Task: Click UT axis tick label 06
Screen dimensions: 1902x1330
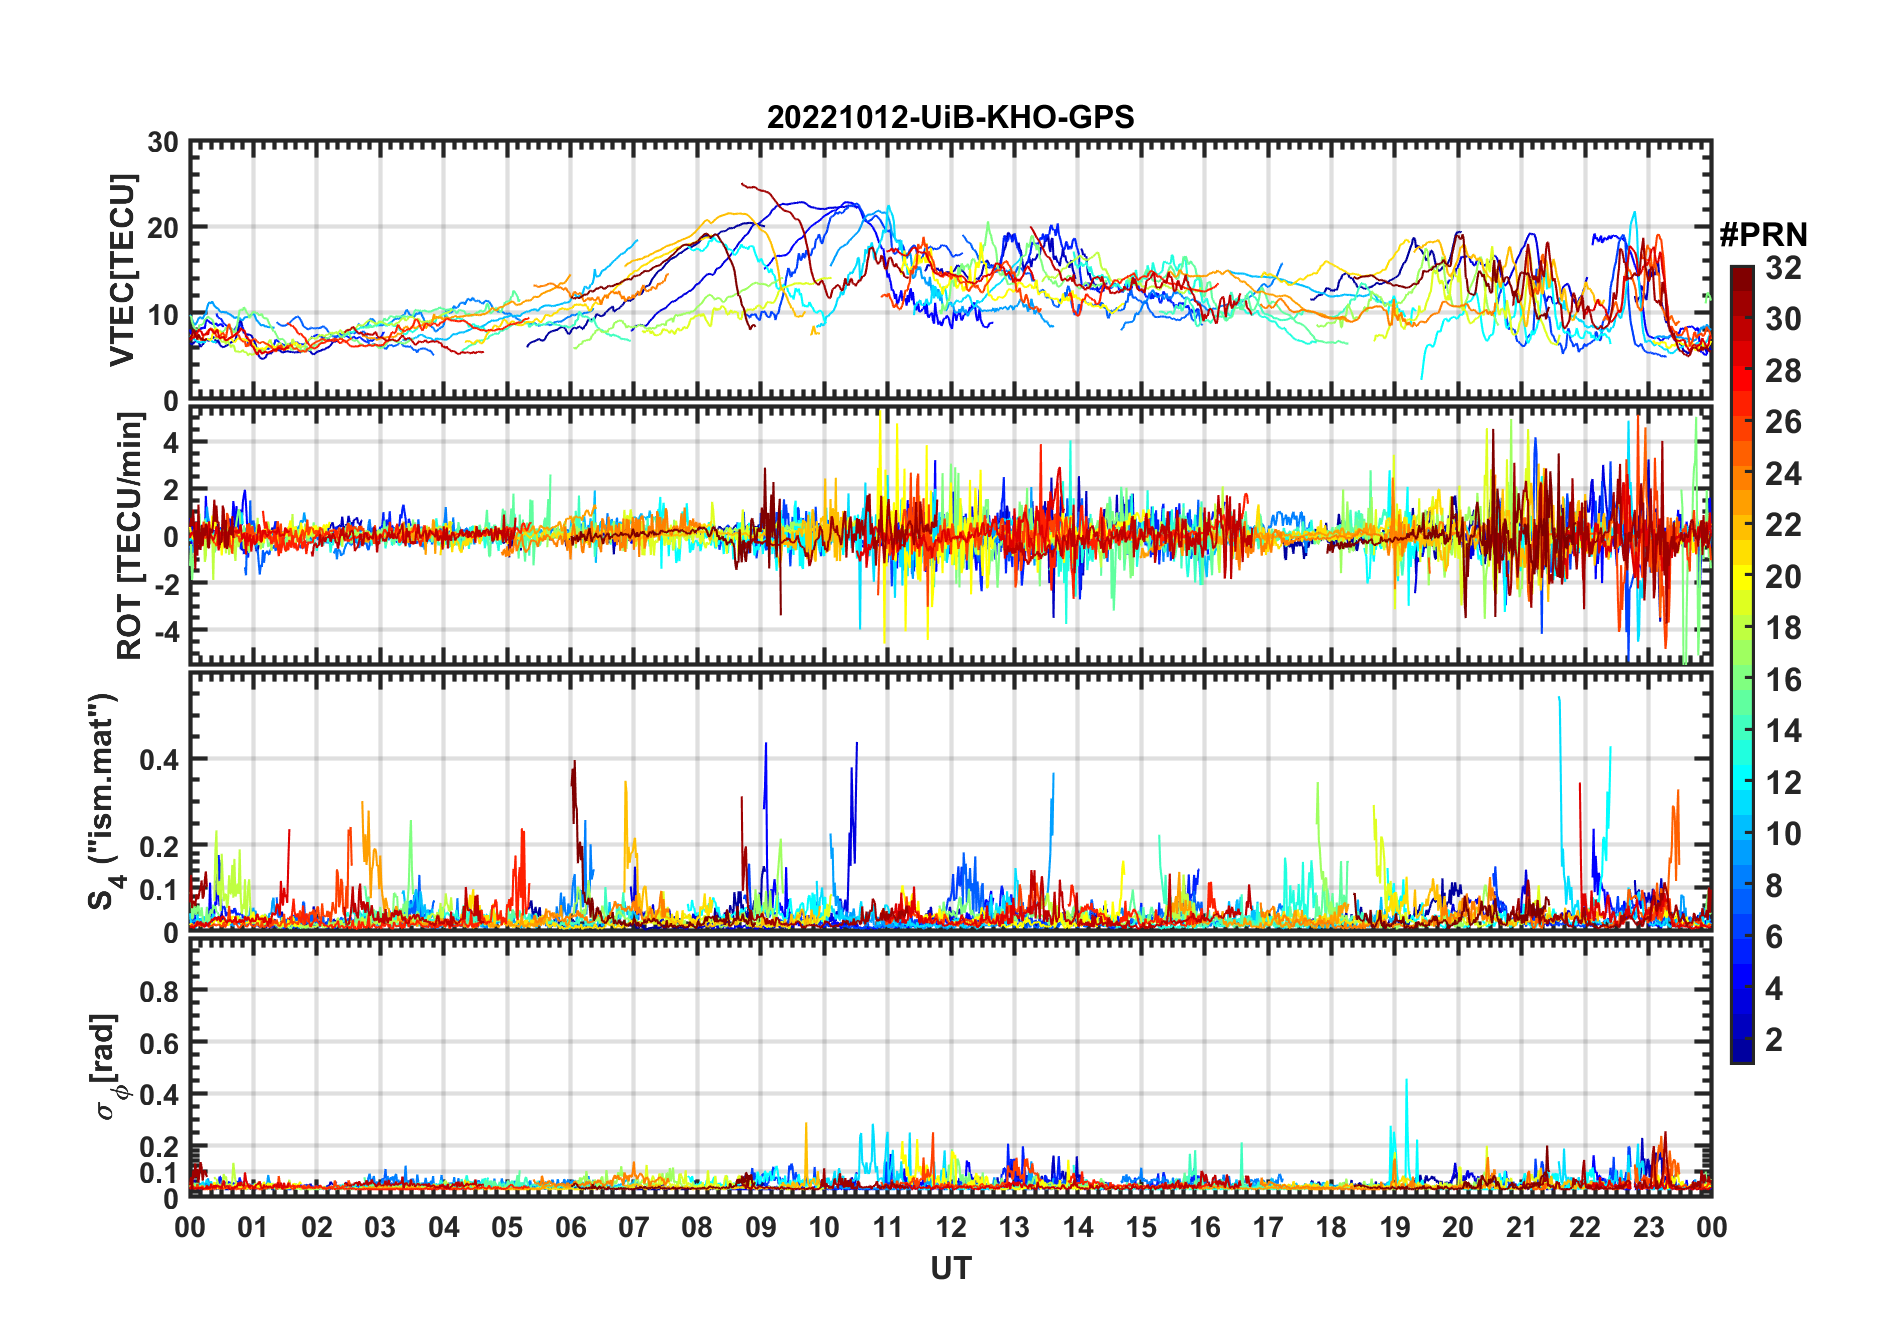Action: 571,1227
